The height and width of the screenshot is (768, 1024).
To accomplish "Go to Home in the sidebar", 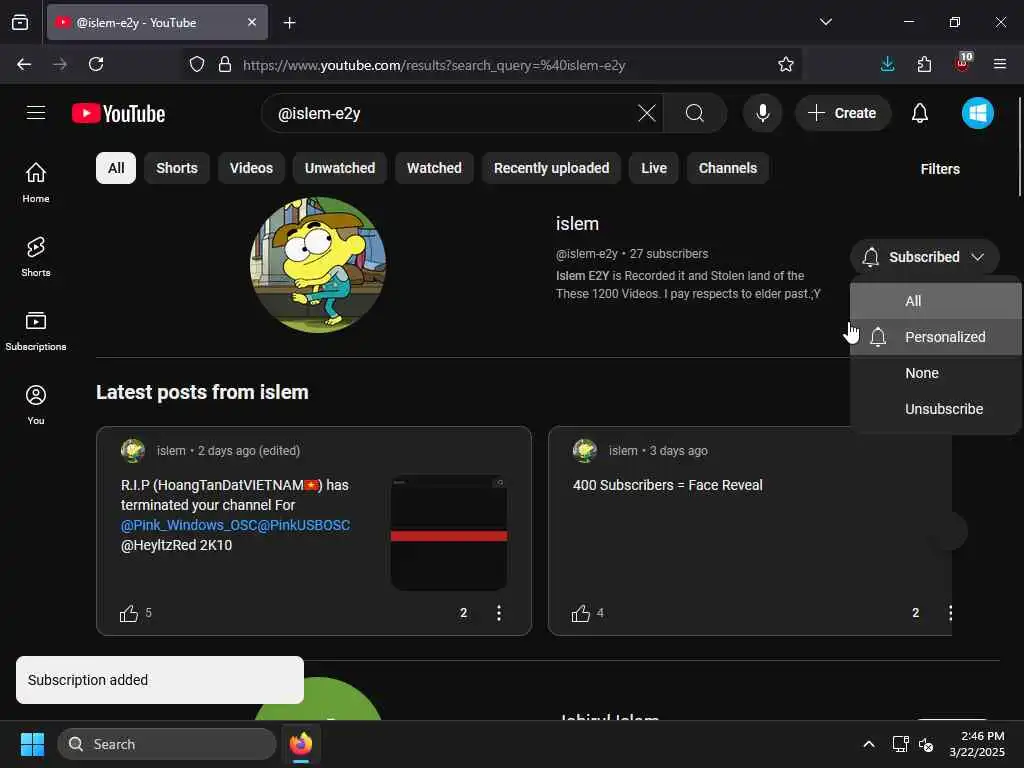I will coord(36,182).
